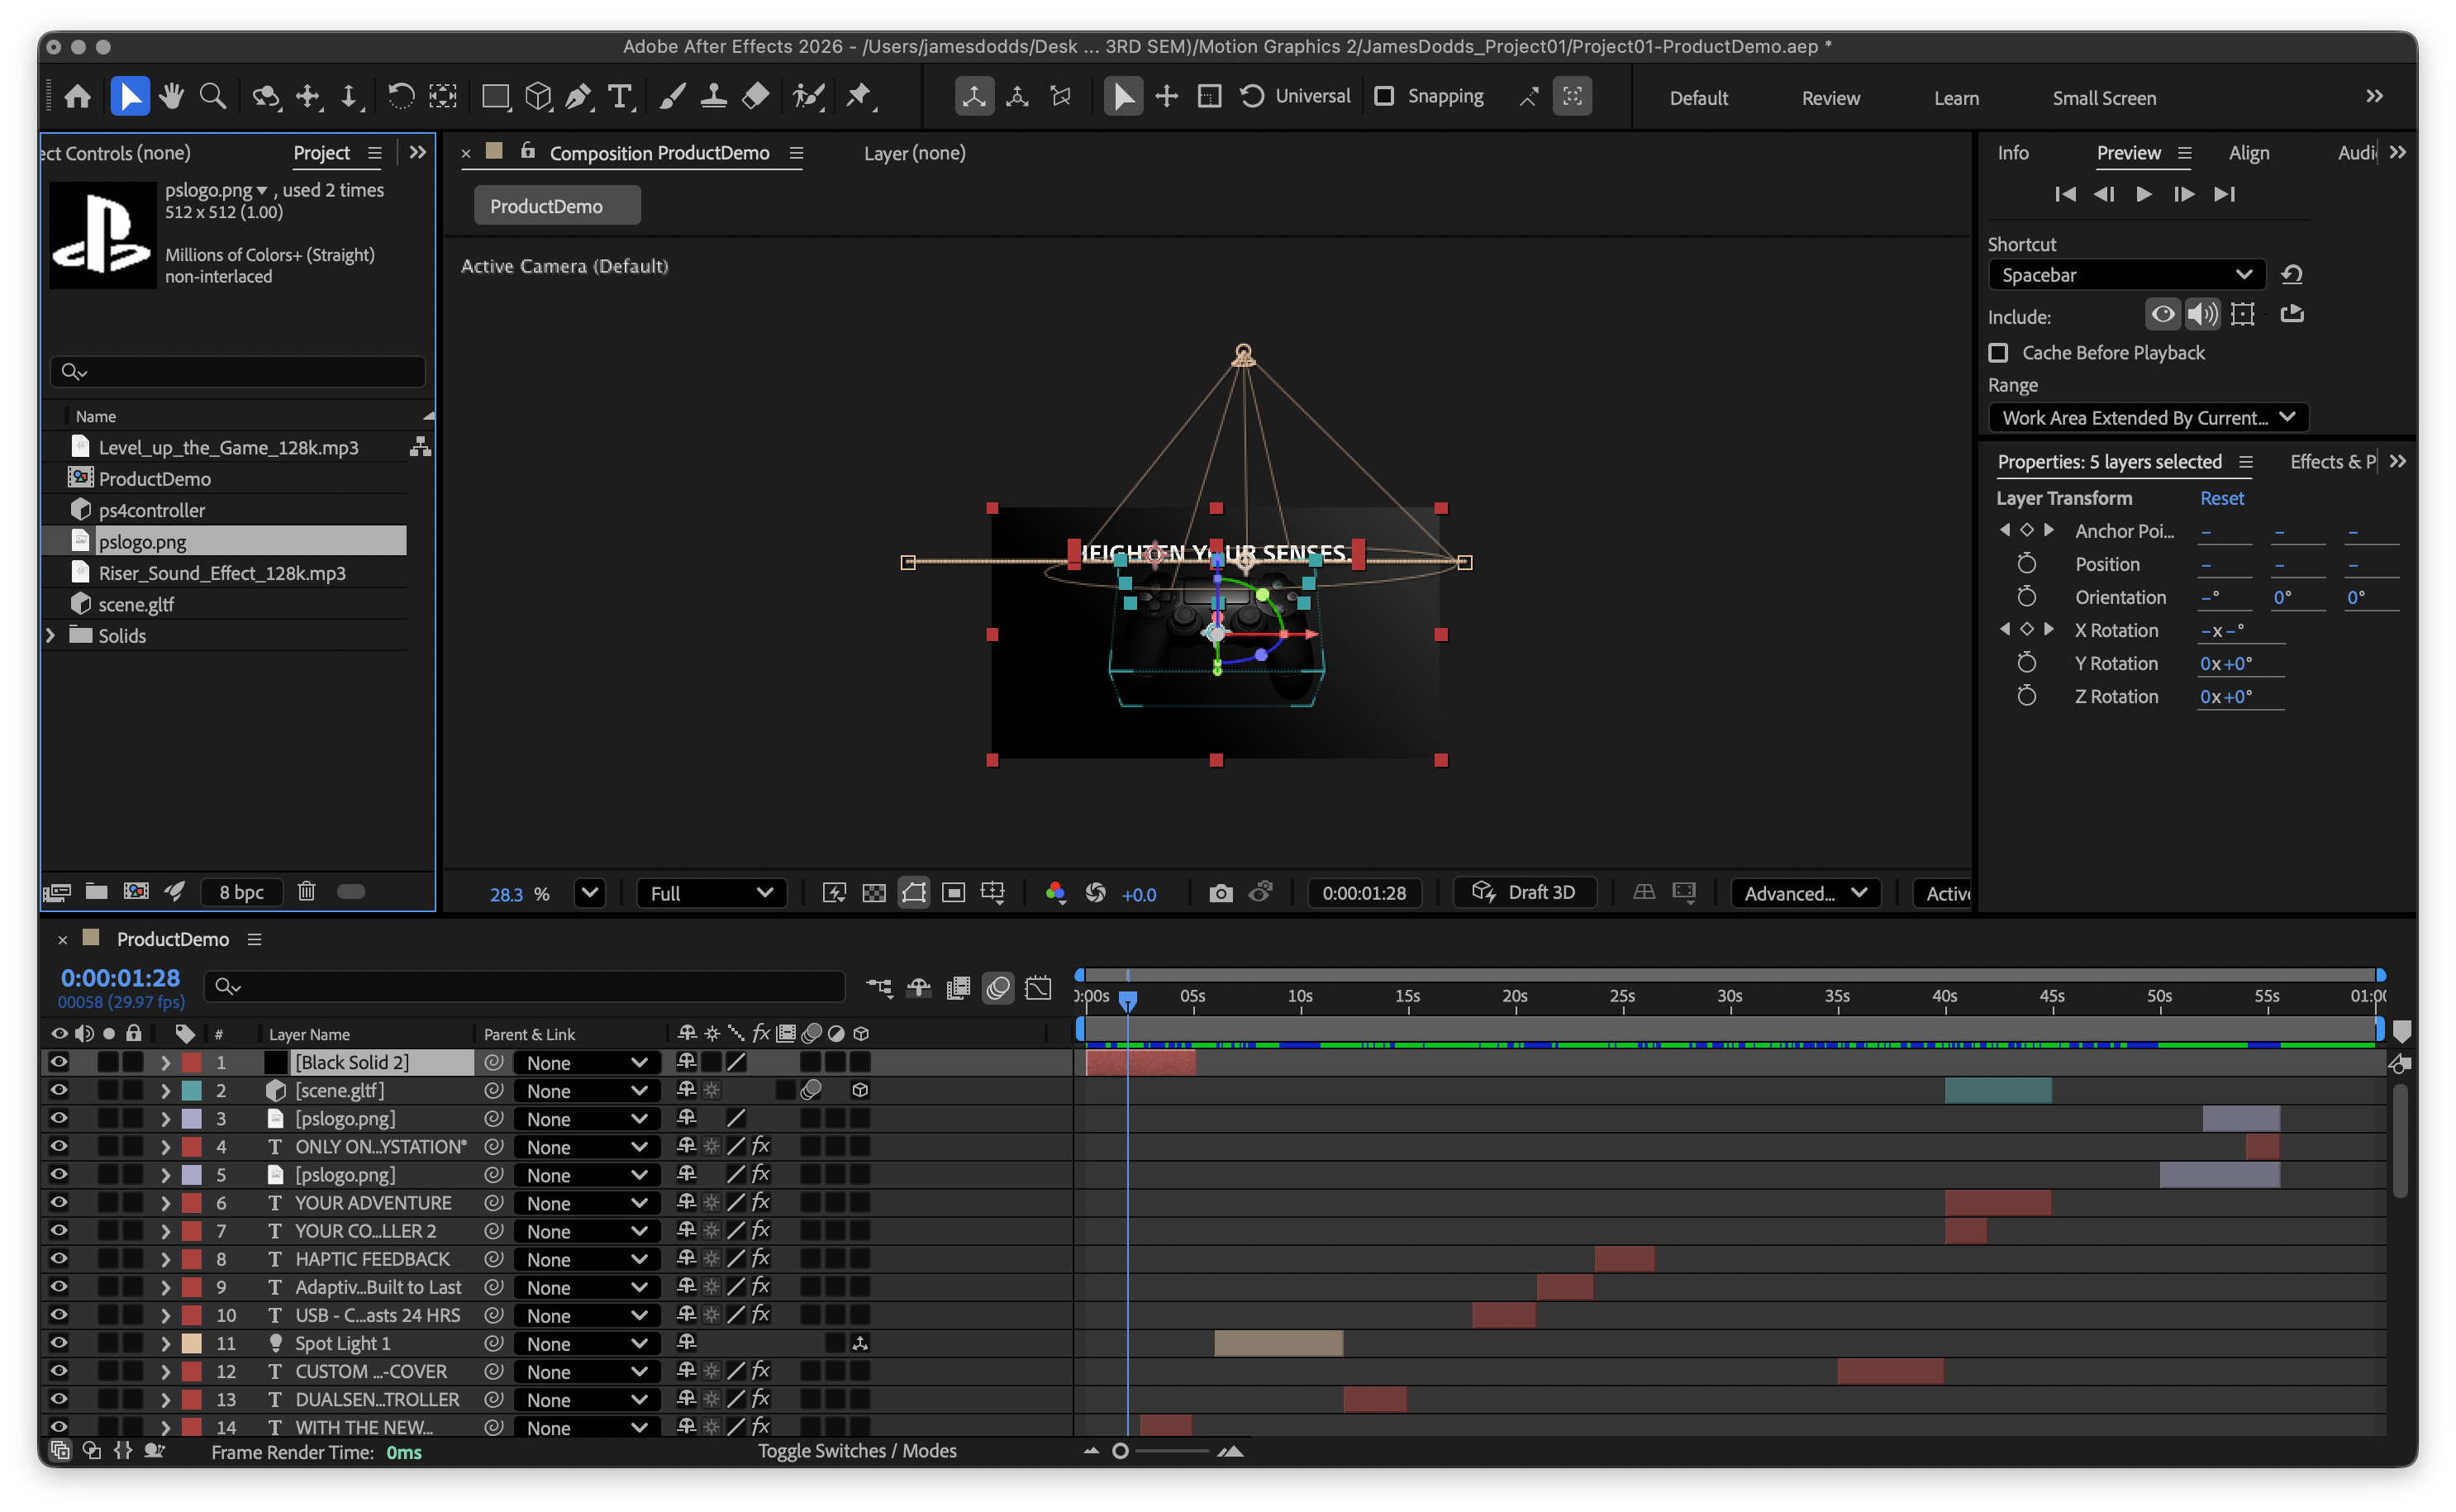Click the red label color of Black Solid 2
This screenshot has width=2456, height=1512.
tap(191, 1062)
